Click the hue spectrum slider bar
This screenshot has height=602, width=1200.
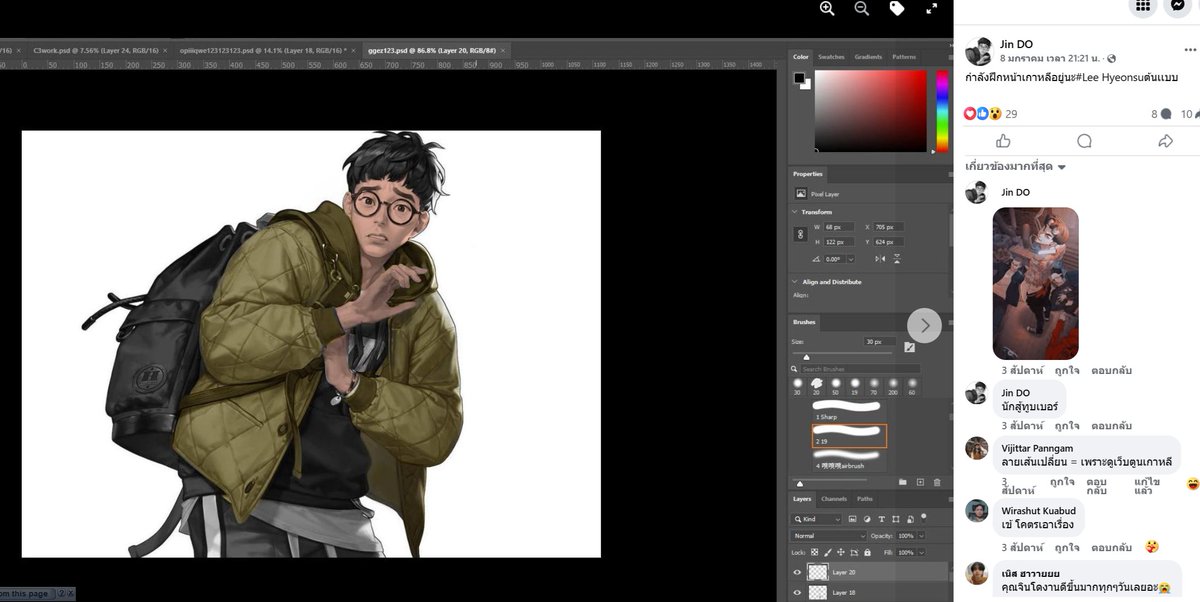tap(942, 111)
